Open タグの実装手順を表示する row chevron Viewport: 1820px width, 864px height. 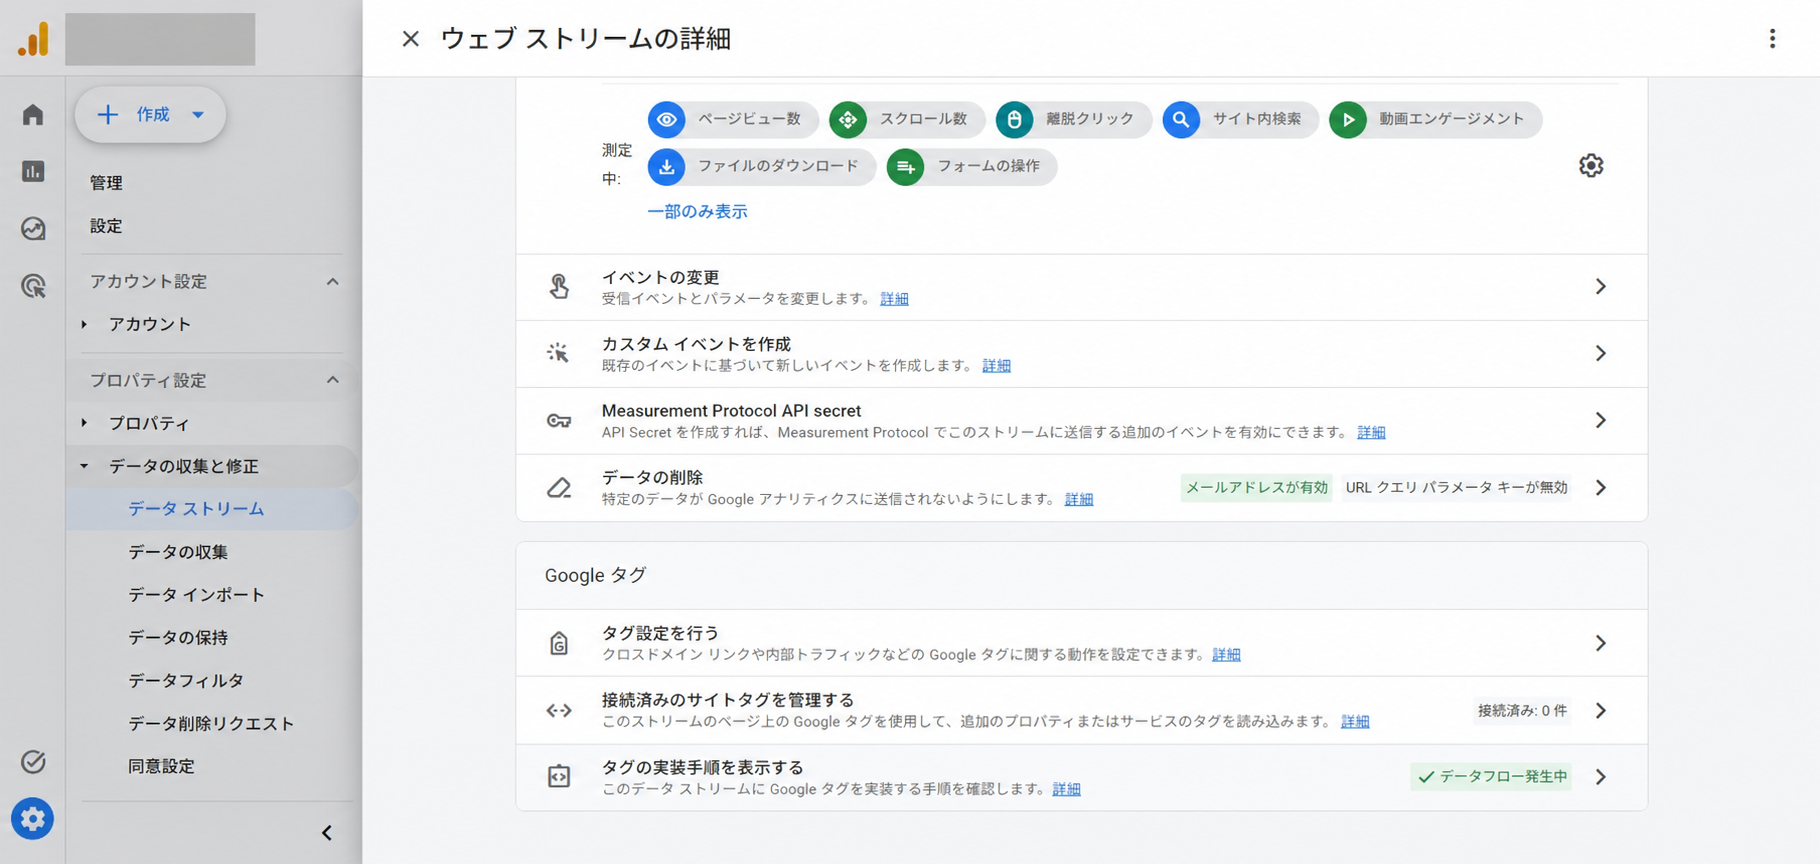click(x=1600, y=777)
